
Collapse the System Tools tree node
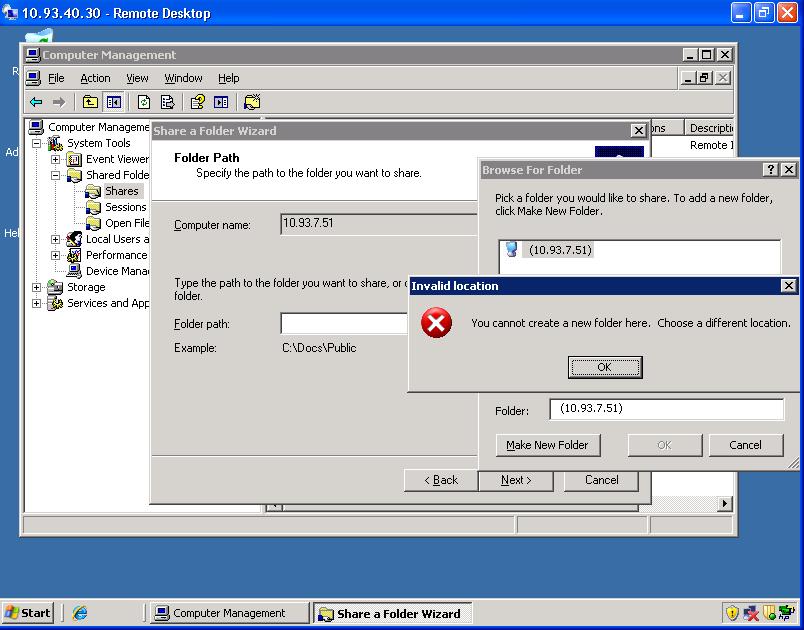(x=37, y=143)
